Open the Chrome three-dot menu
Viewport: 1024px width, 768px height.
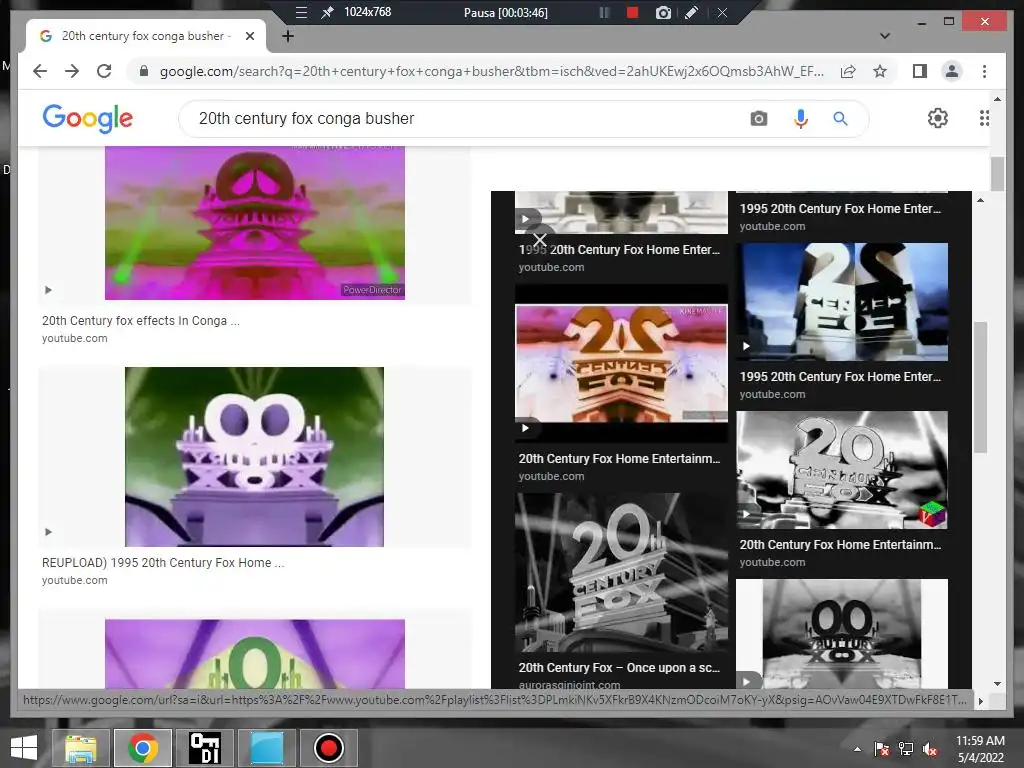(x=984, y=71)
